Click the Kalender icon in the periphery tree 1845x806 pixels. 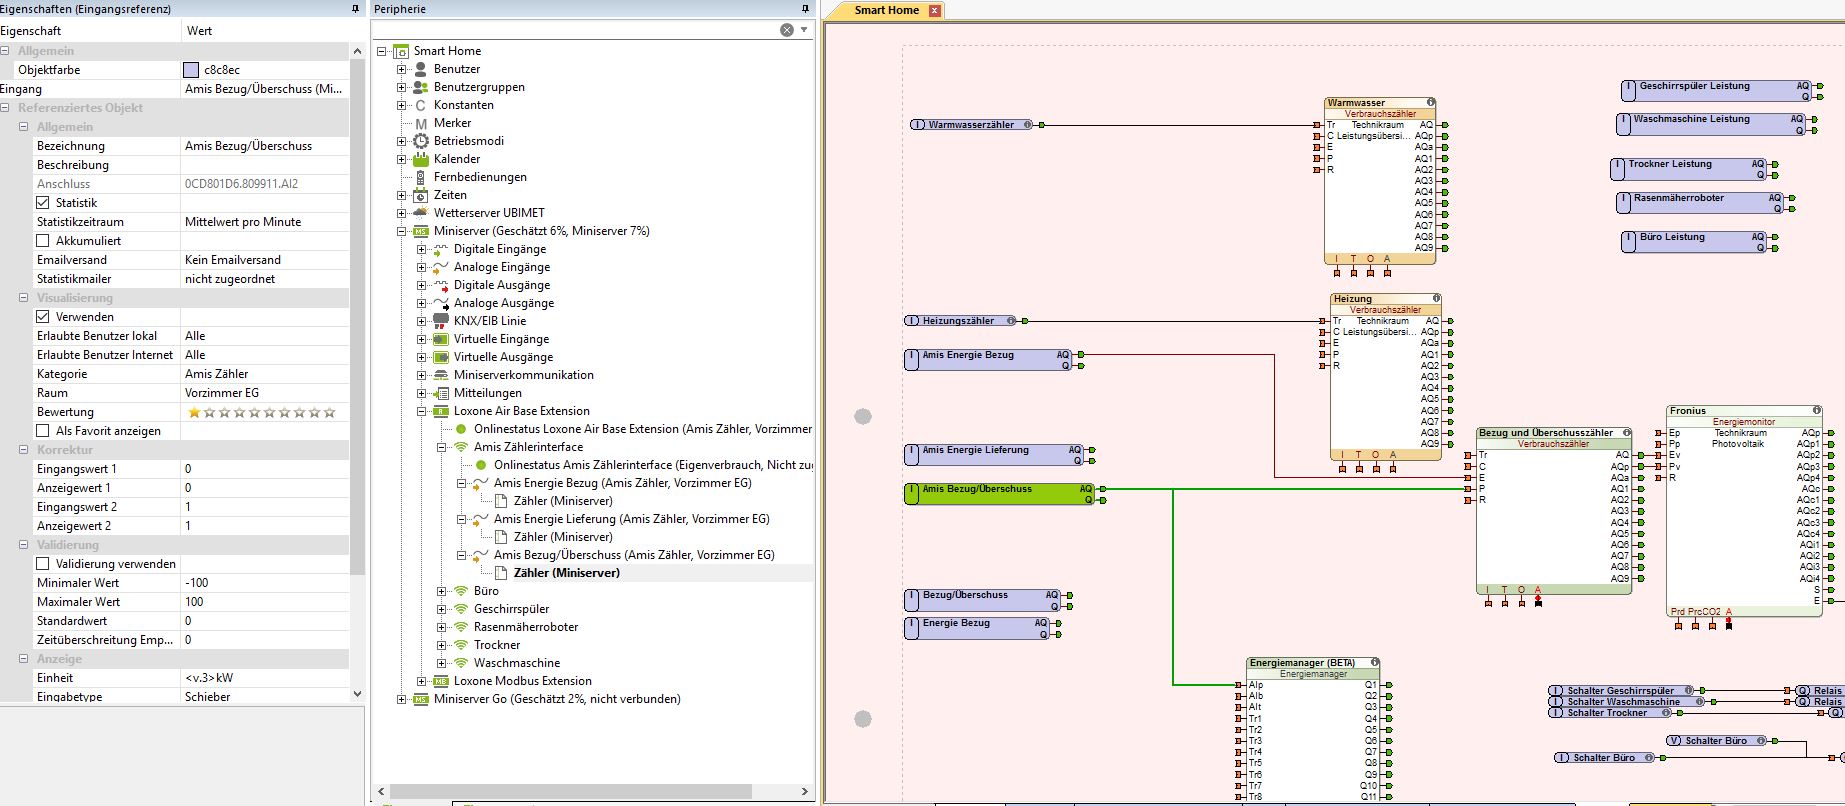pyautogui.click(x=421, y=159)
